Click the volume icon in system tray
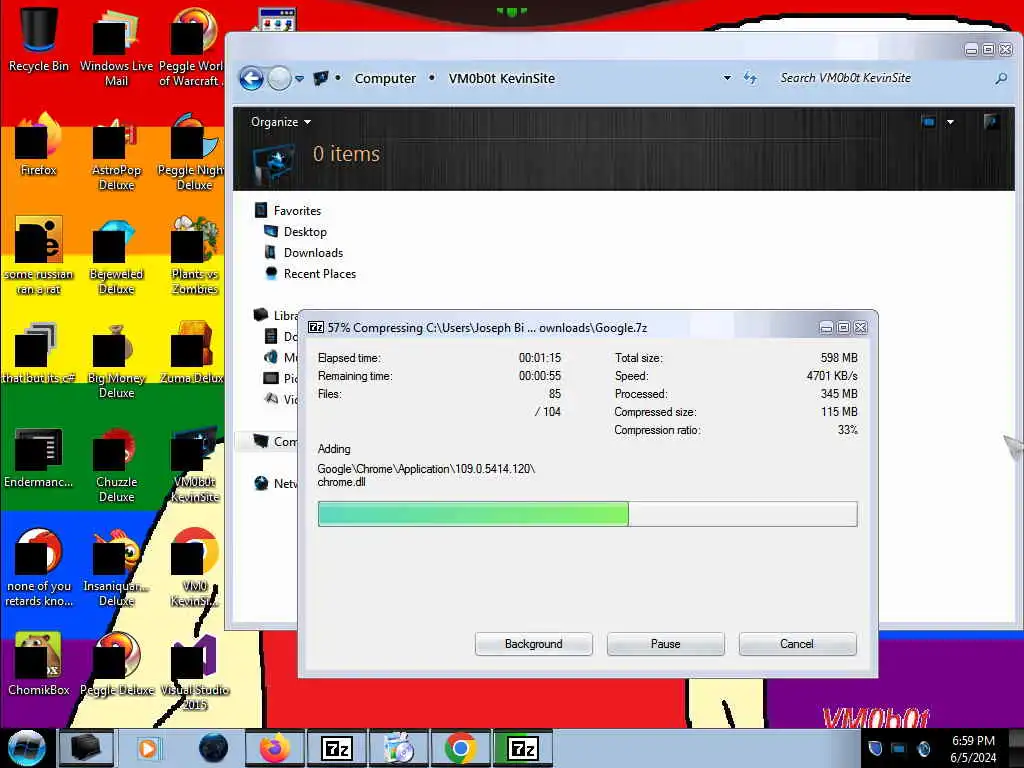Viewport: 1024px width, 768px height. [x=923, y=748]
